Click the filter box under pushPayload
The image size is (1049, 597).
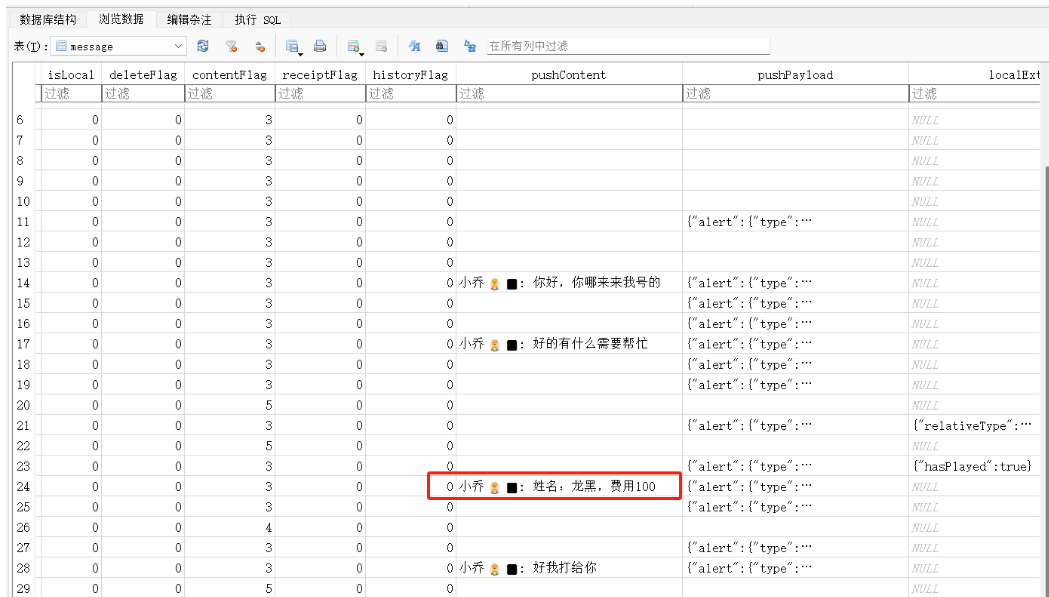[x=794, y=94]
